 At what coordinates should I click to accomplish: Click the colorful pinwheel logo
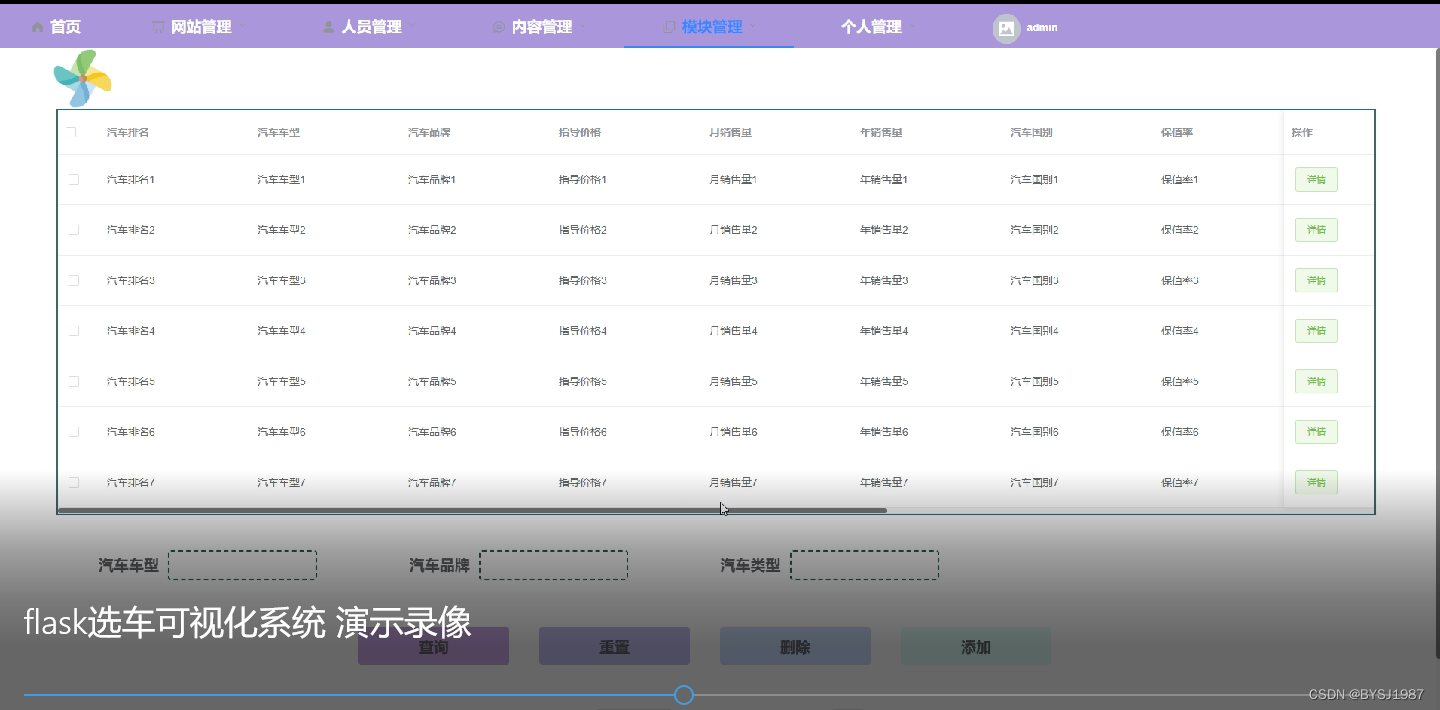pyautogui.click(x=82, y=78)
